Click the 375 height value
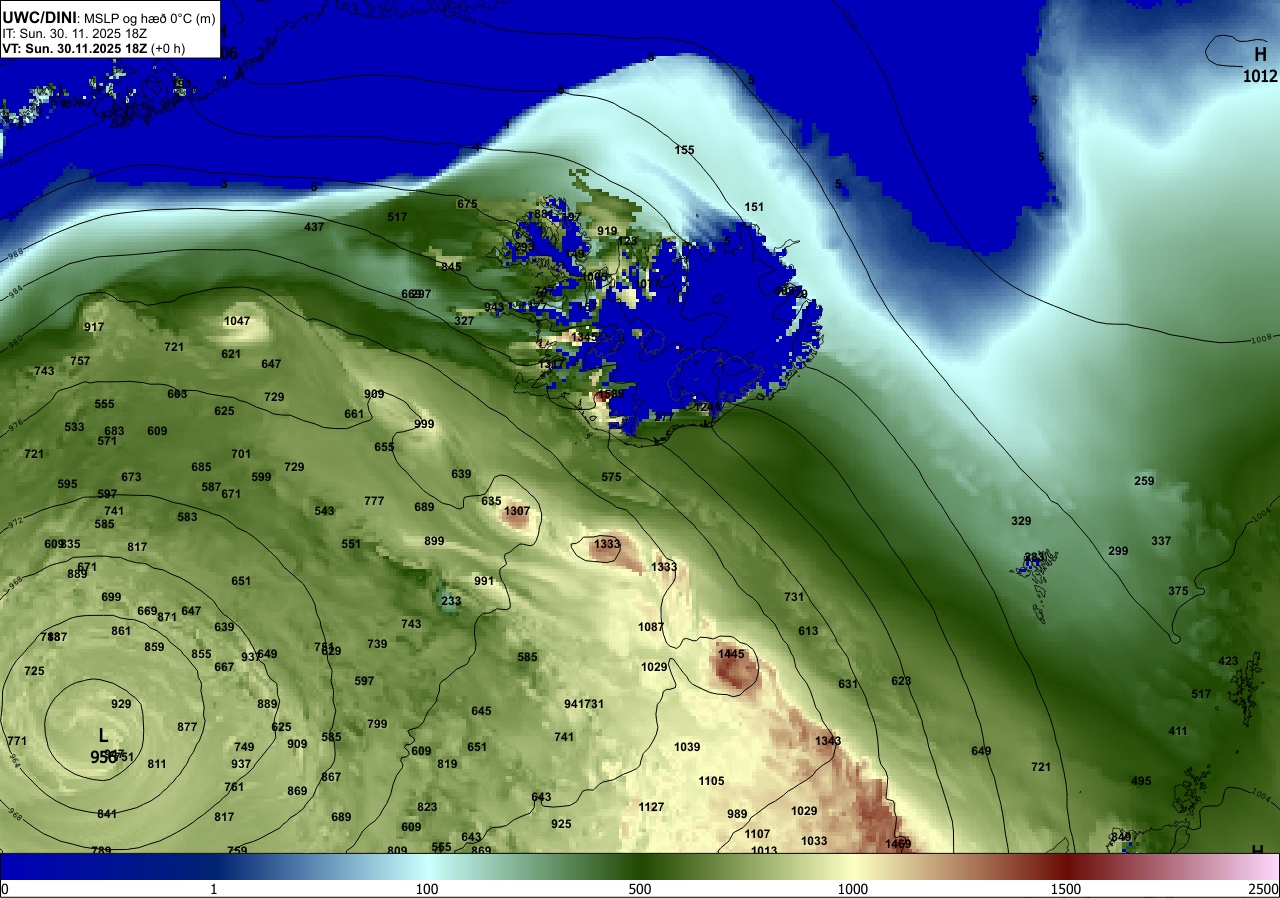The image size is (1280, 898). (x=1178, y=591)
